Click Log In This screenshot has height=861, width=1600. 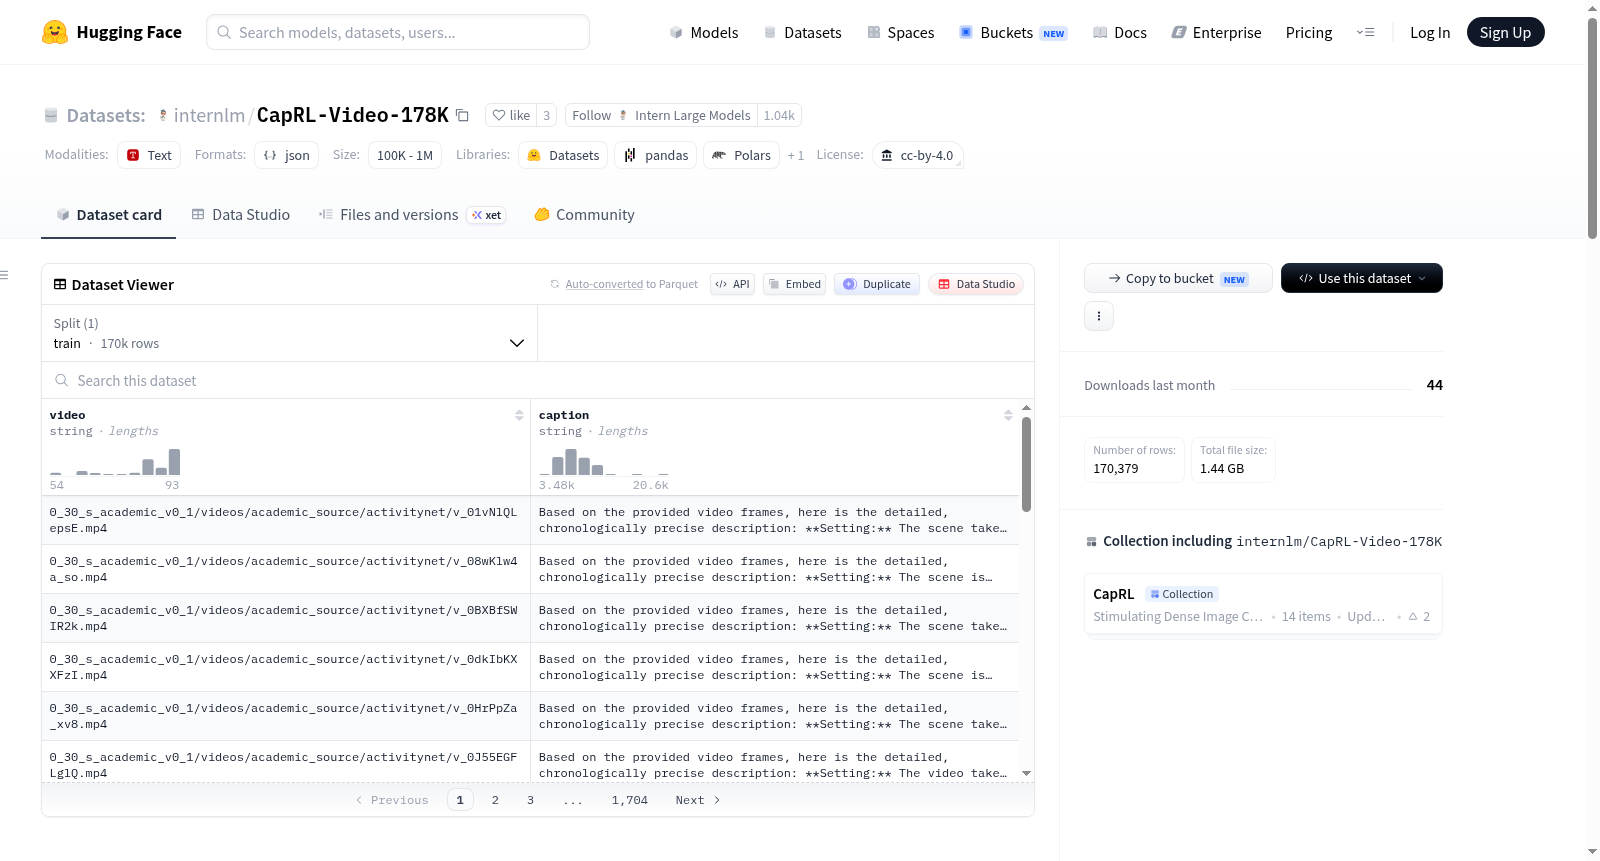coord(1430,33)
